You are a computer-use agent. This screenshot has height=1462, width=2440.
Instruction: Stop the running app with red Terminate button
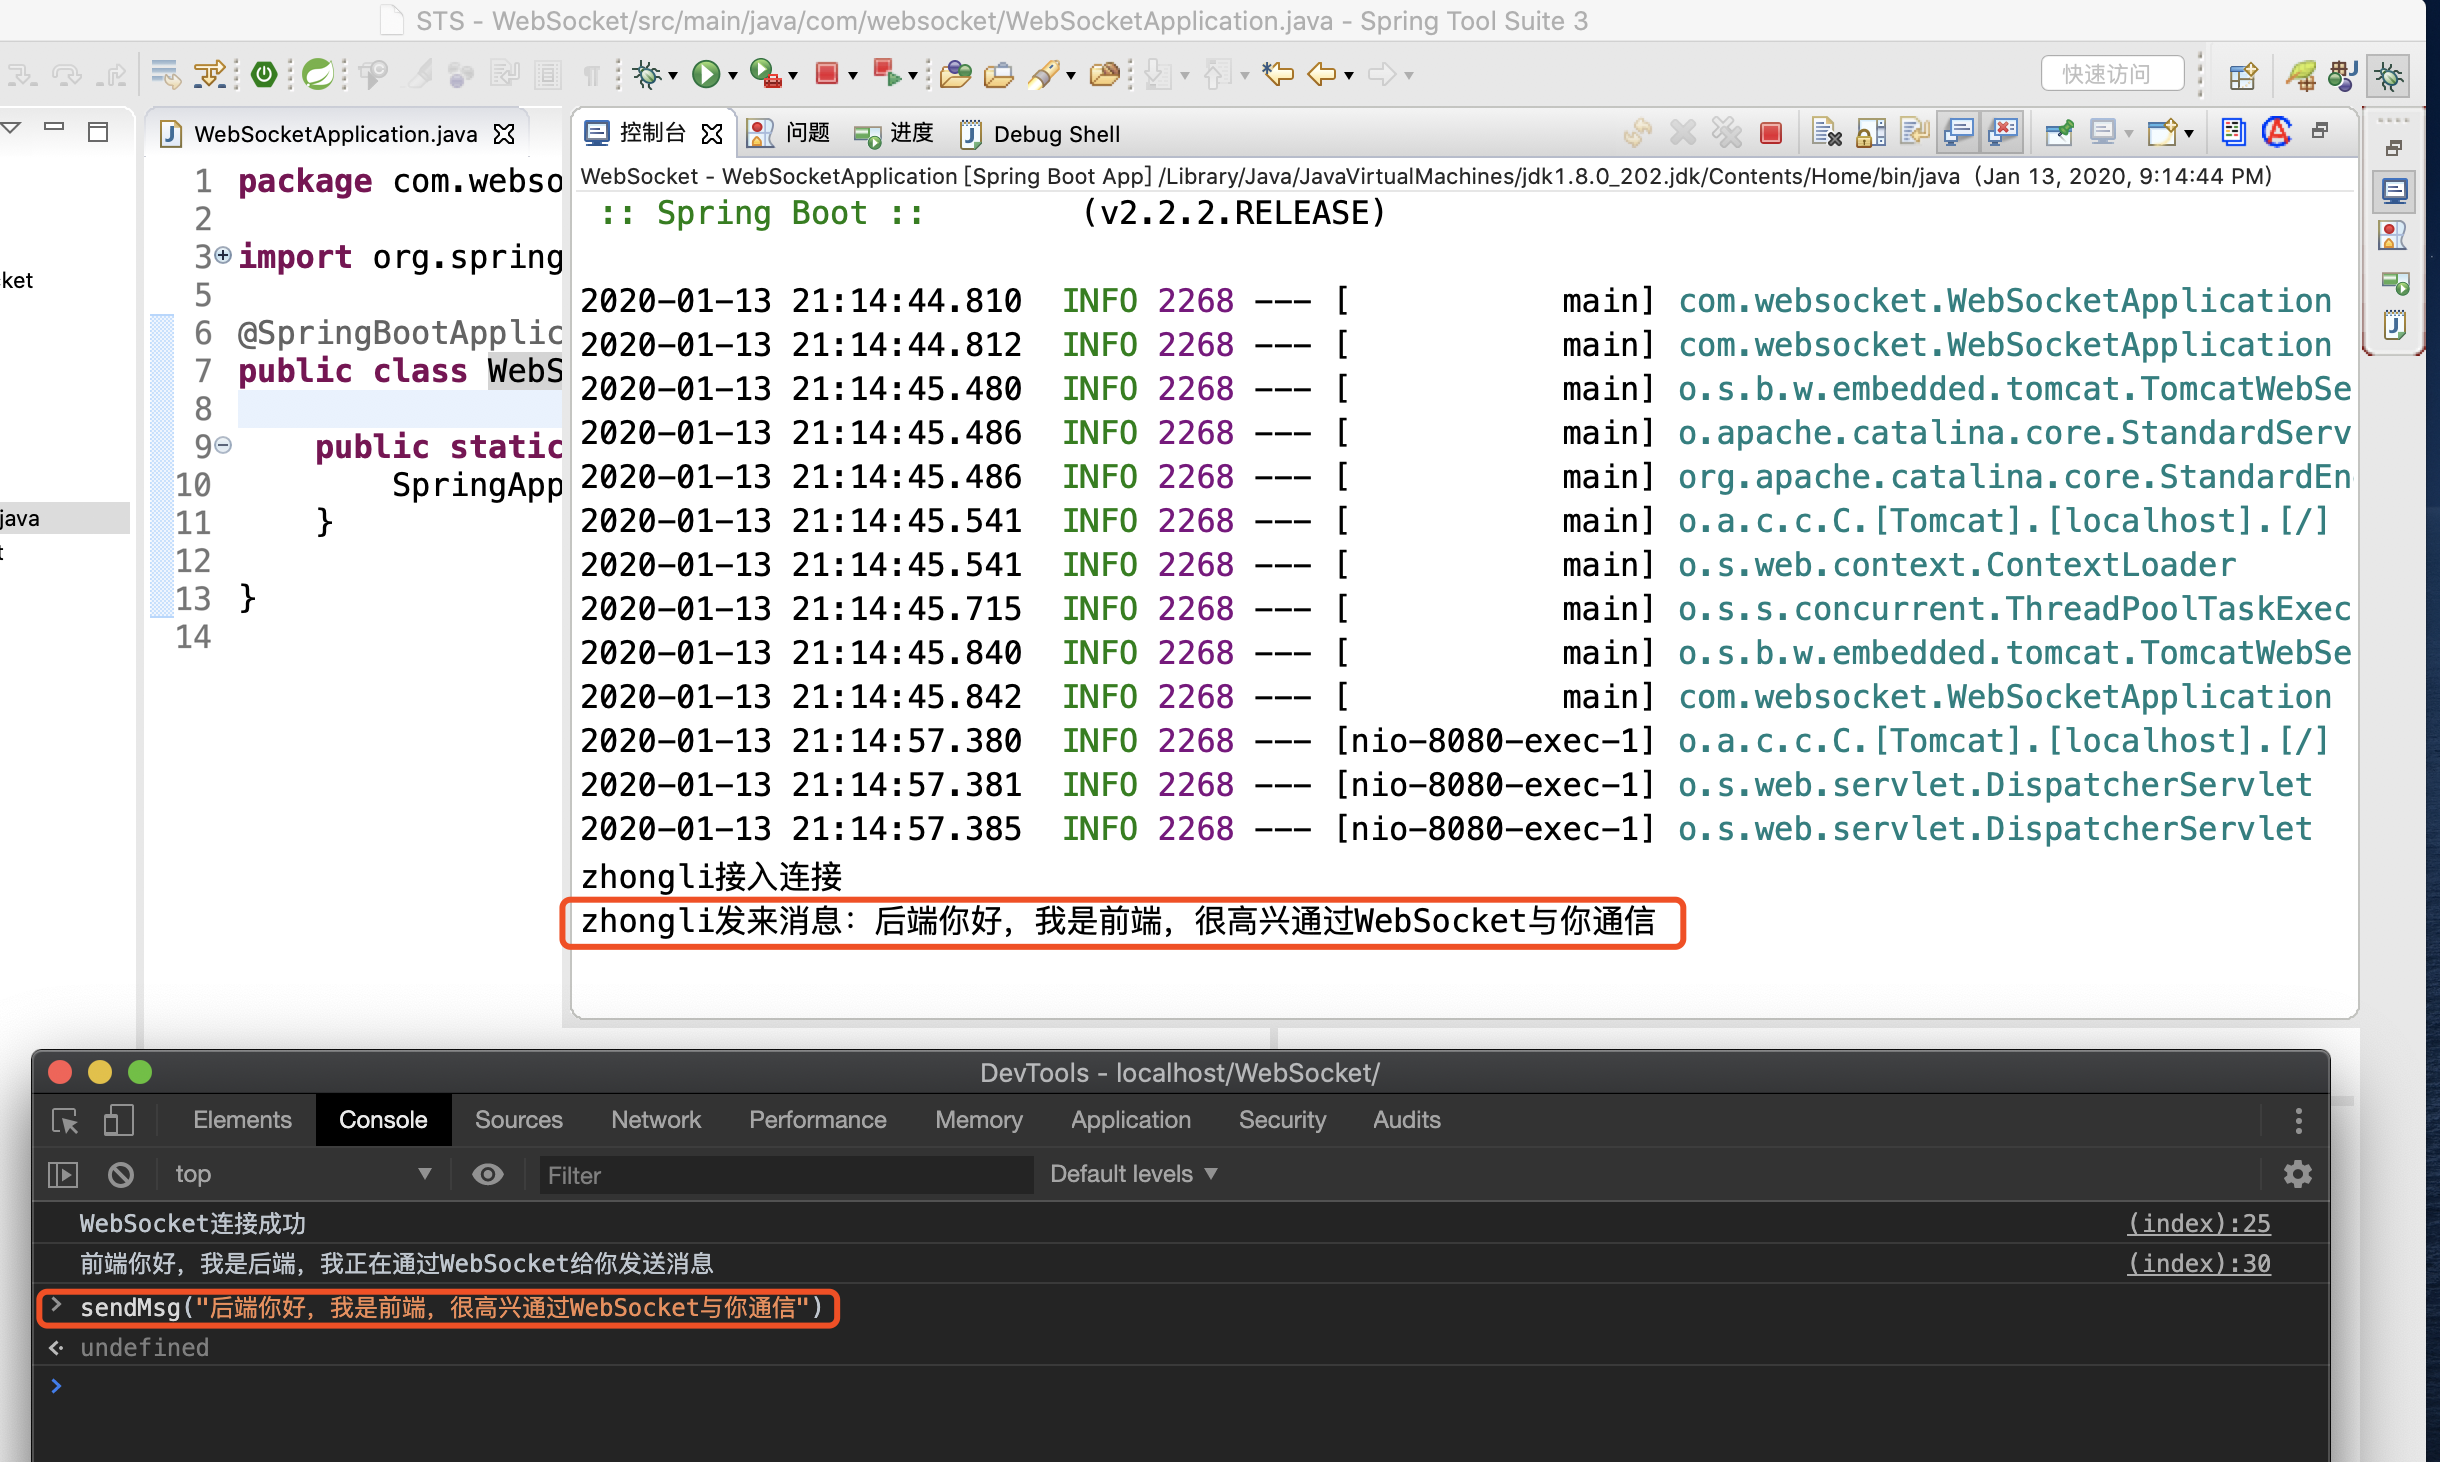click(x=1771, y=133)
